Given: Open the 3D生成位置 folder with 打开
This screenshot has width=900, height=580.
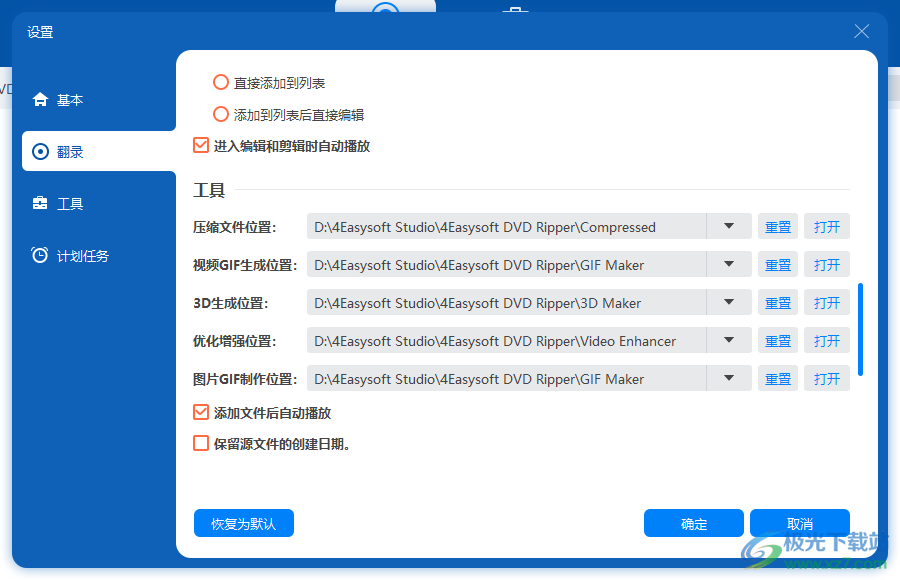Looking at the screenshot, I should pos(827,302).
